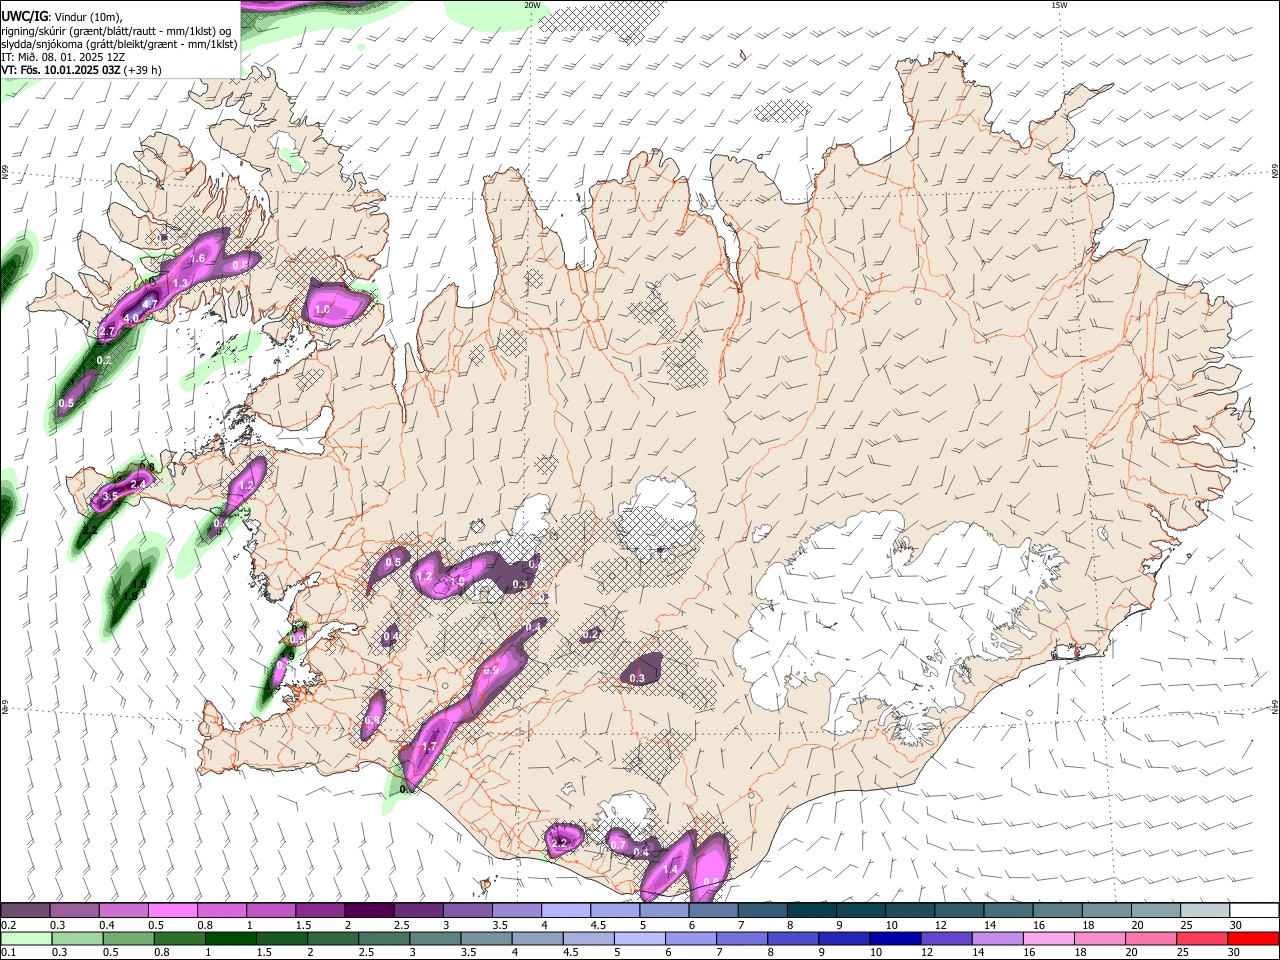Click the 3.5 precipitation value on the map
Screen dimensions: 1280x960
click(x=111, y=496)
